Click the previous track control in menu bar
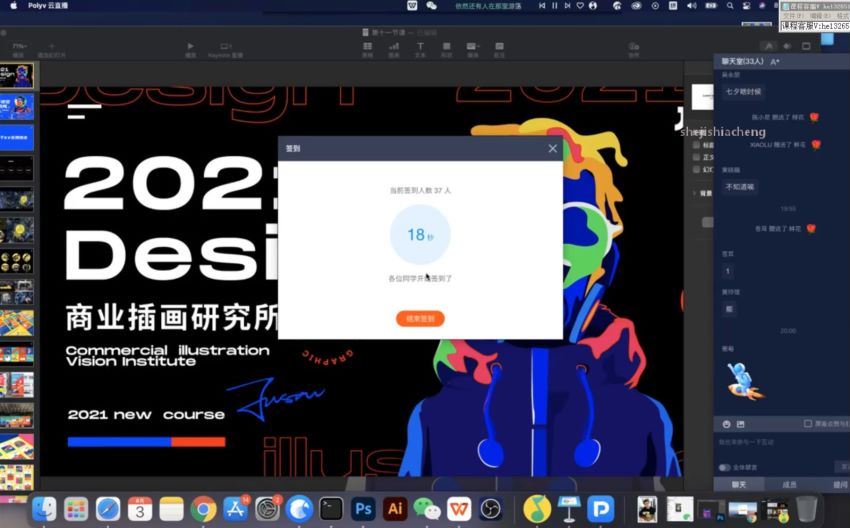The width and height of the screenshot is (850, 528). 542,5
